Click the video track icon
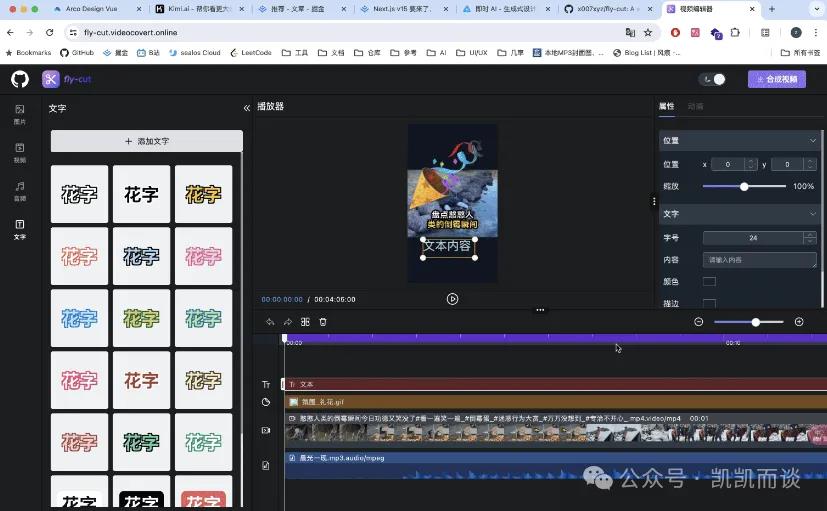827x511 pixels. (x=266, y=430)
